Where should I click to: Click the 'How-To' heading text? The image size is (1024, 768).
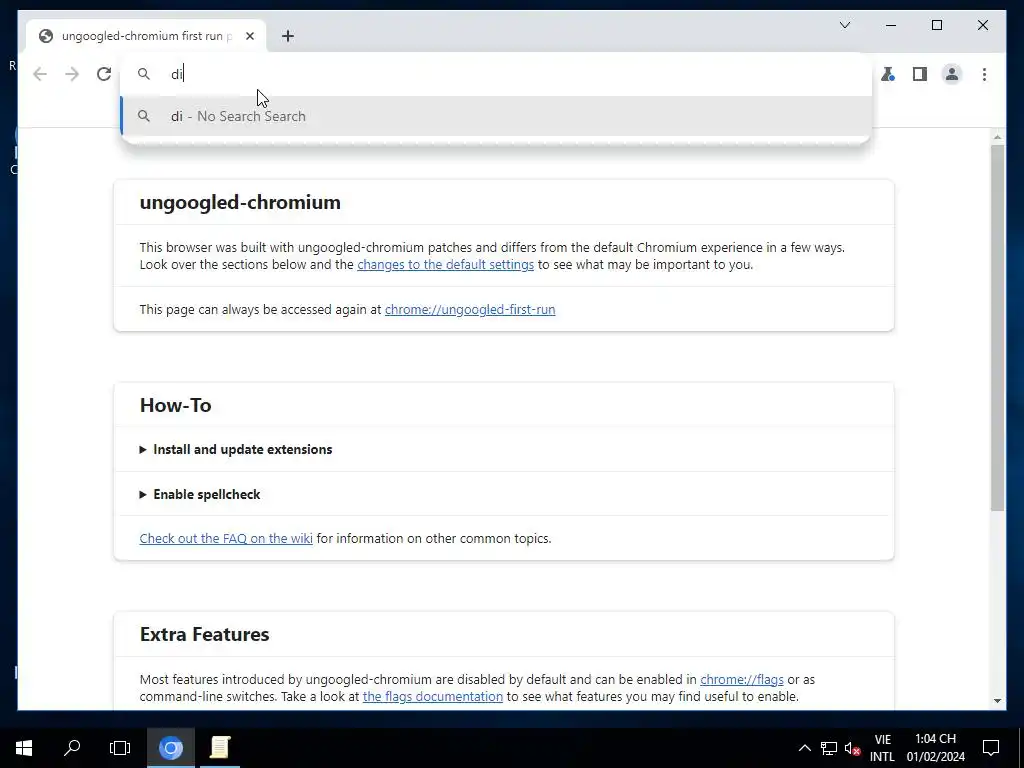tap(176, 406)
